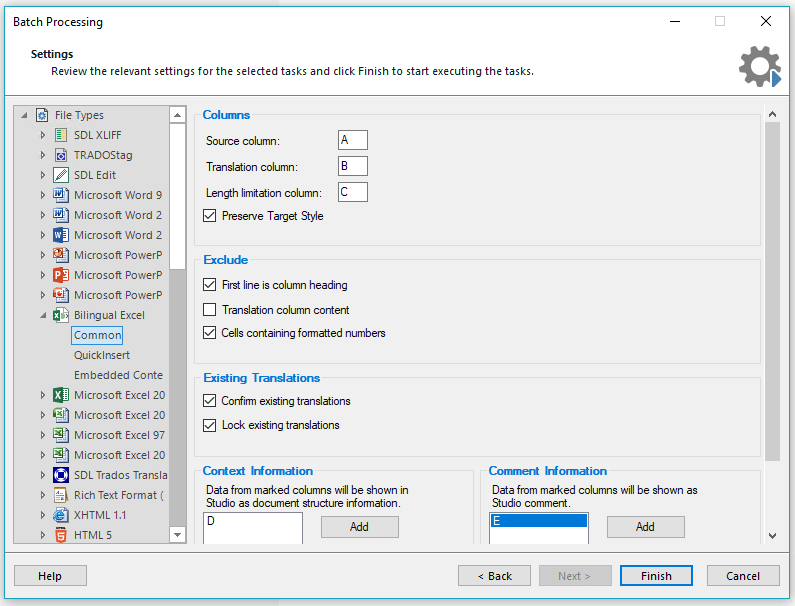Uncheck Preserve Target Style
The height and width of the screenshot is (606, 795).
coord(209,216)
